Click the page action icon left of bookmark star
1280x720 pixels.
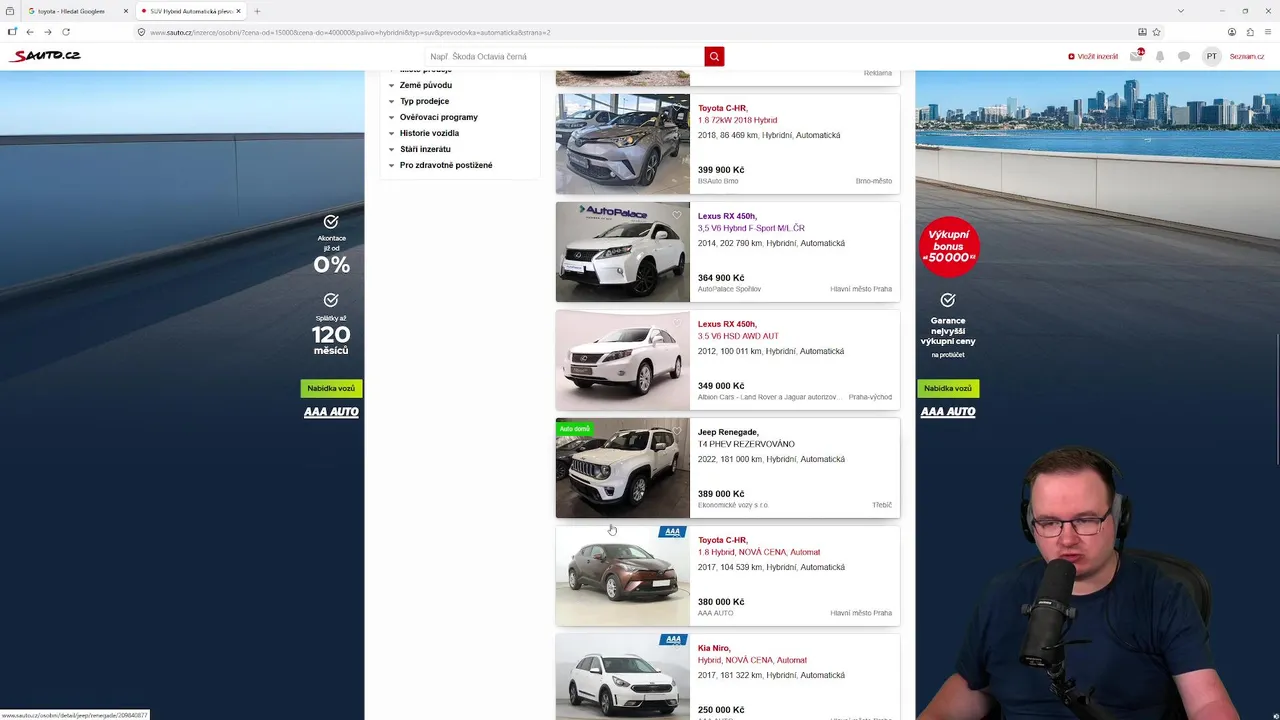point(1142,32)
